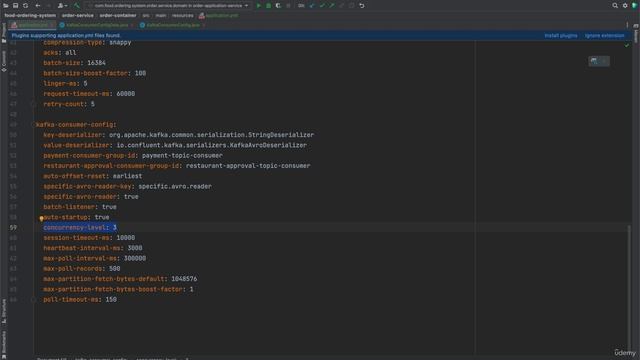
Task: Click fold end marker at poll-timeout-ms line
Action: click(33, 300)
